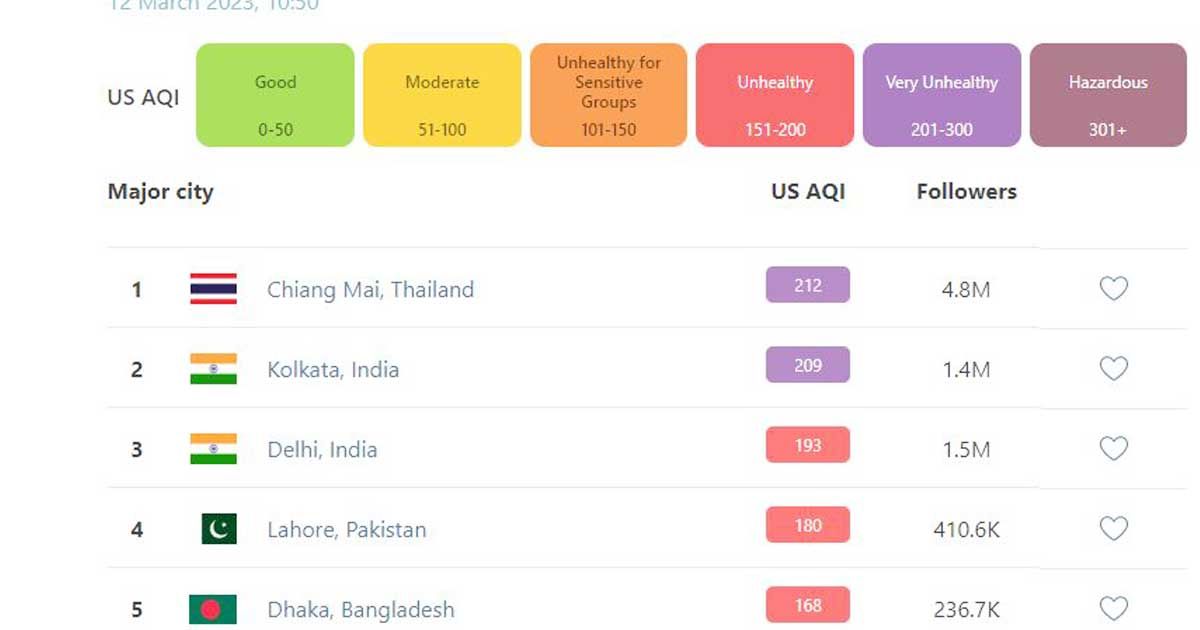This screenshot has height=630, width=1200.
Task: Click the Bangladesh flag icon
Action: [x=213, y=609]
